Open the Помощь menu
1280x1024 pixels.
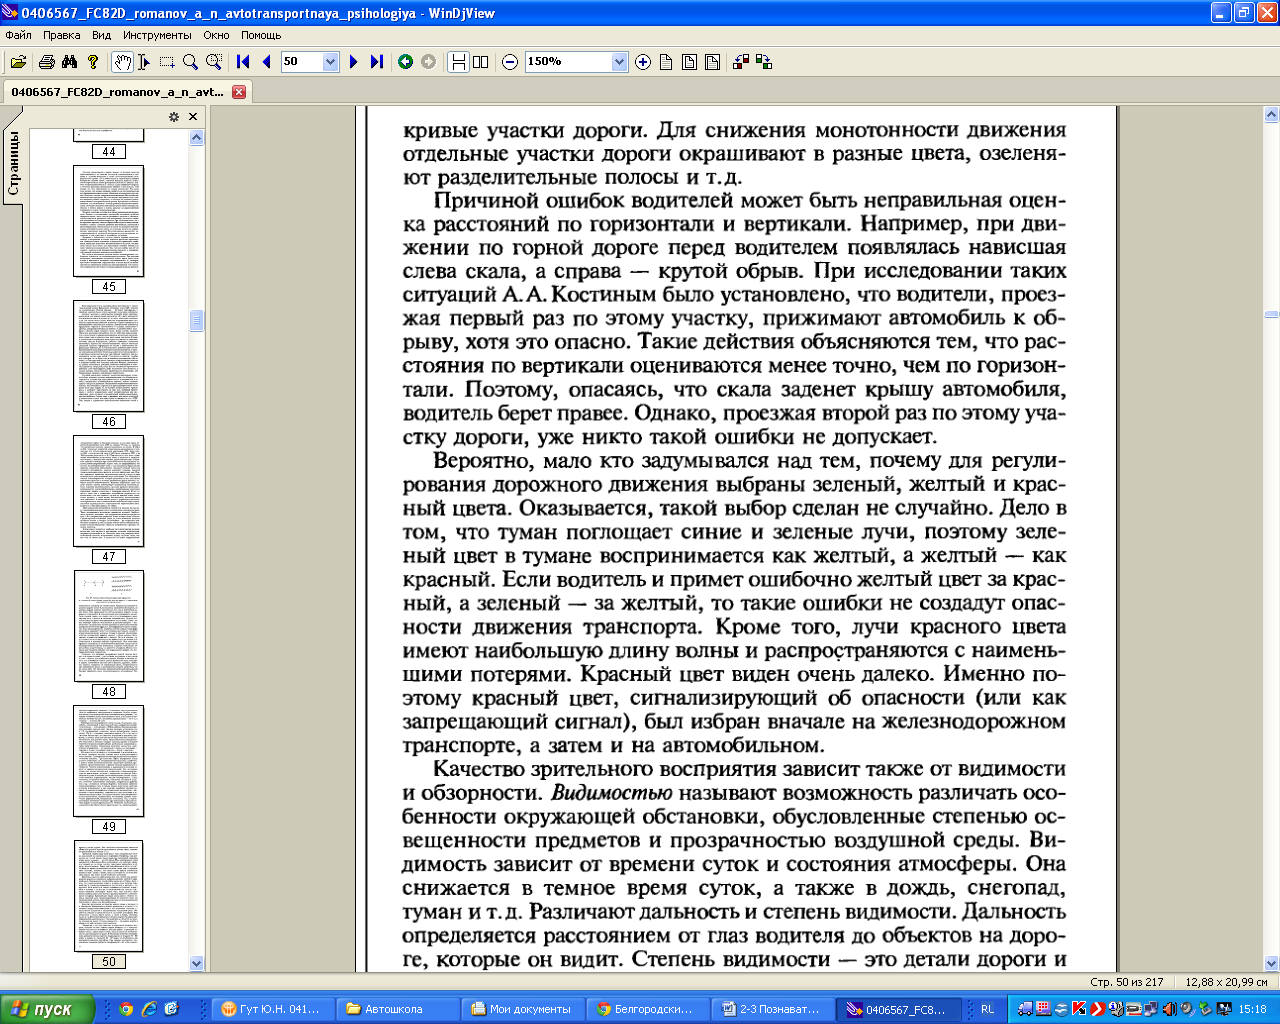261,35
